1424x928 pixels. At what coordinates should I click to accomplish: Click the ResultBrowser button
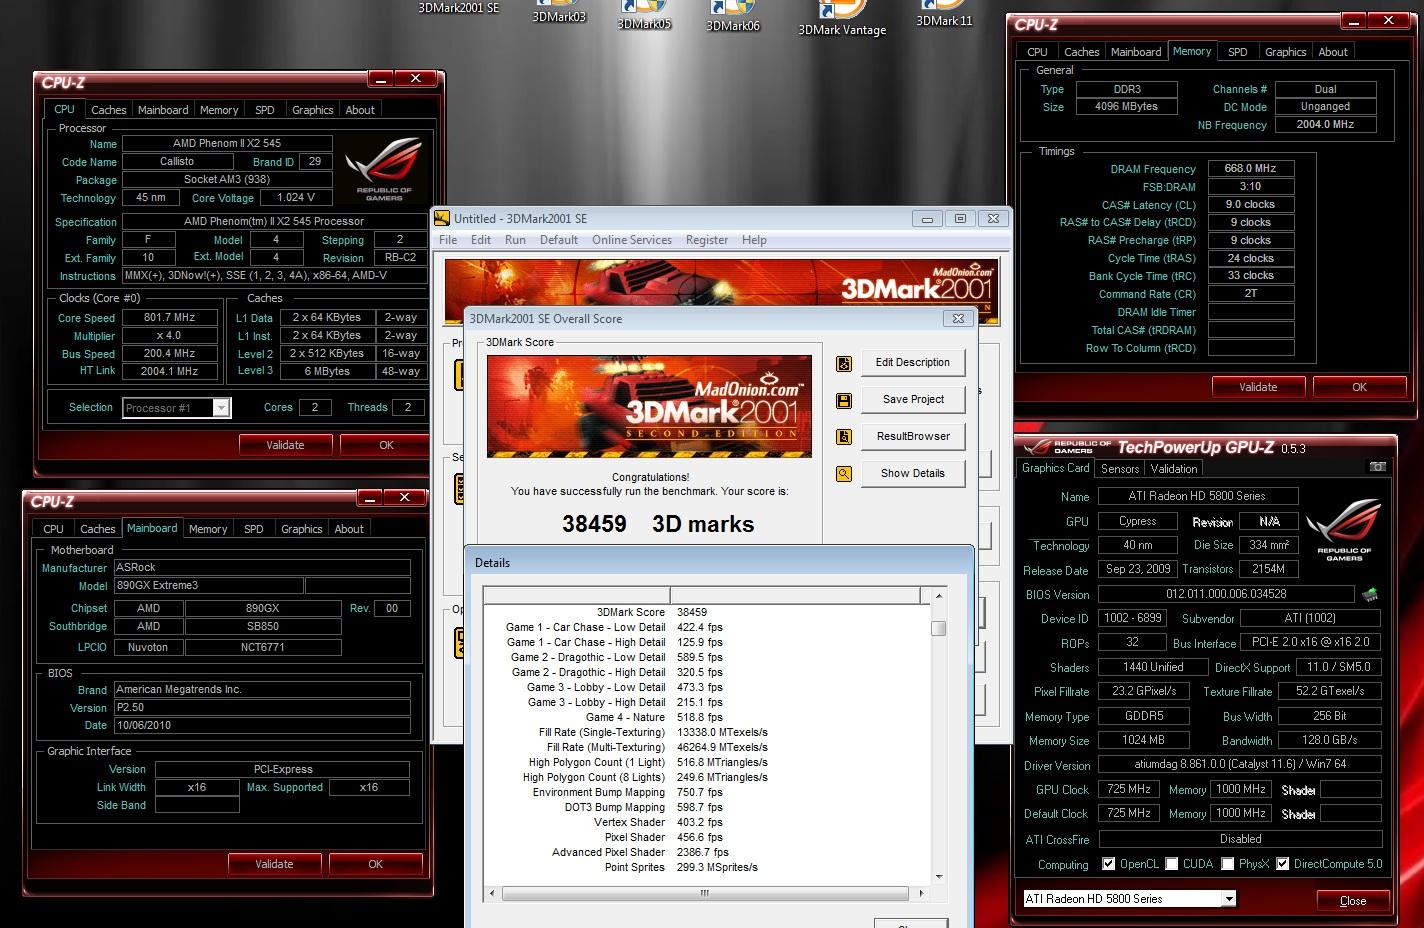point(913,437)
